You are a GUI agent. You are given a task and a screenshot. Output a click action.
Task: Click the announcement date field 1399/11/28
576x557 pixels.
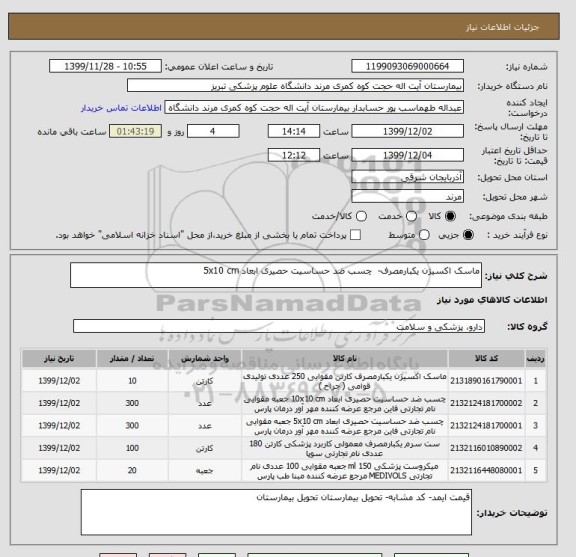click(105, 67)
